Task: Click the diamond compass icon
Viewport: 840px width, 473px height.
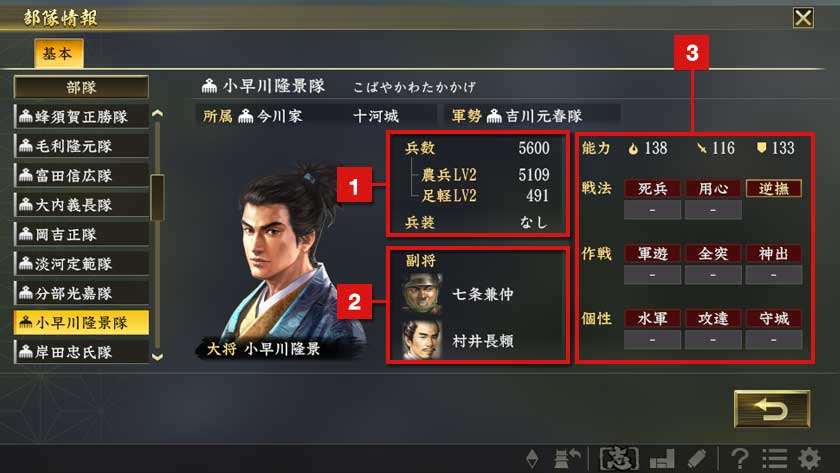Action: pos(532,459)
